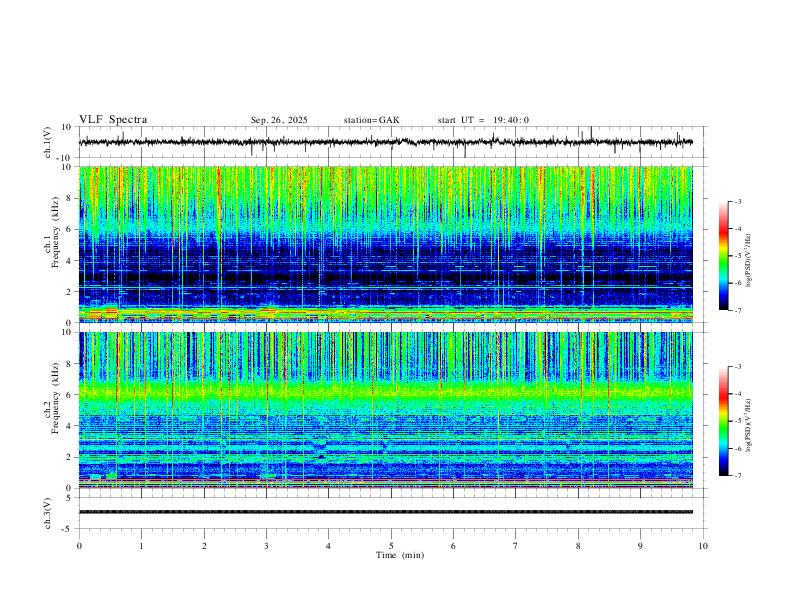
Task: Click the '10' tick on the time axis
Action: pos(703,546)
